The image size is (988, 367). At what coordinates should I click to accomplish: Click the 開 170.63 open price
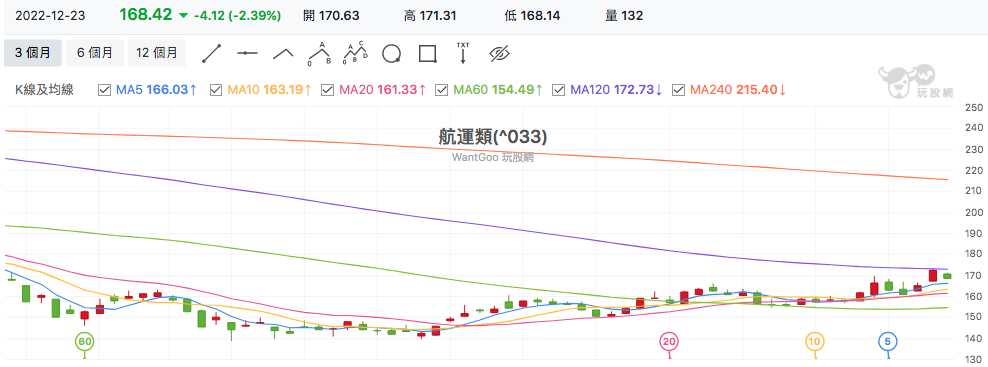[331, 16]
